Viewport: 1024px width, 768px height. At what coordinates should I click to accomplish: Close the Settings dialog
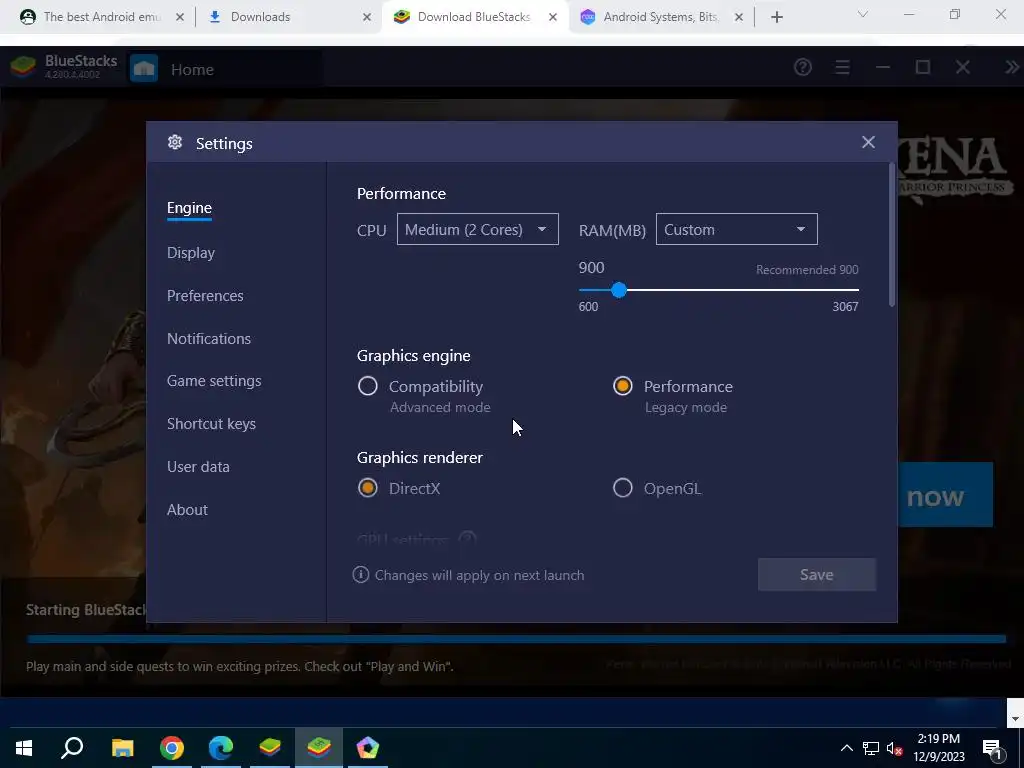coord(868,142)
